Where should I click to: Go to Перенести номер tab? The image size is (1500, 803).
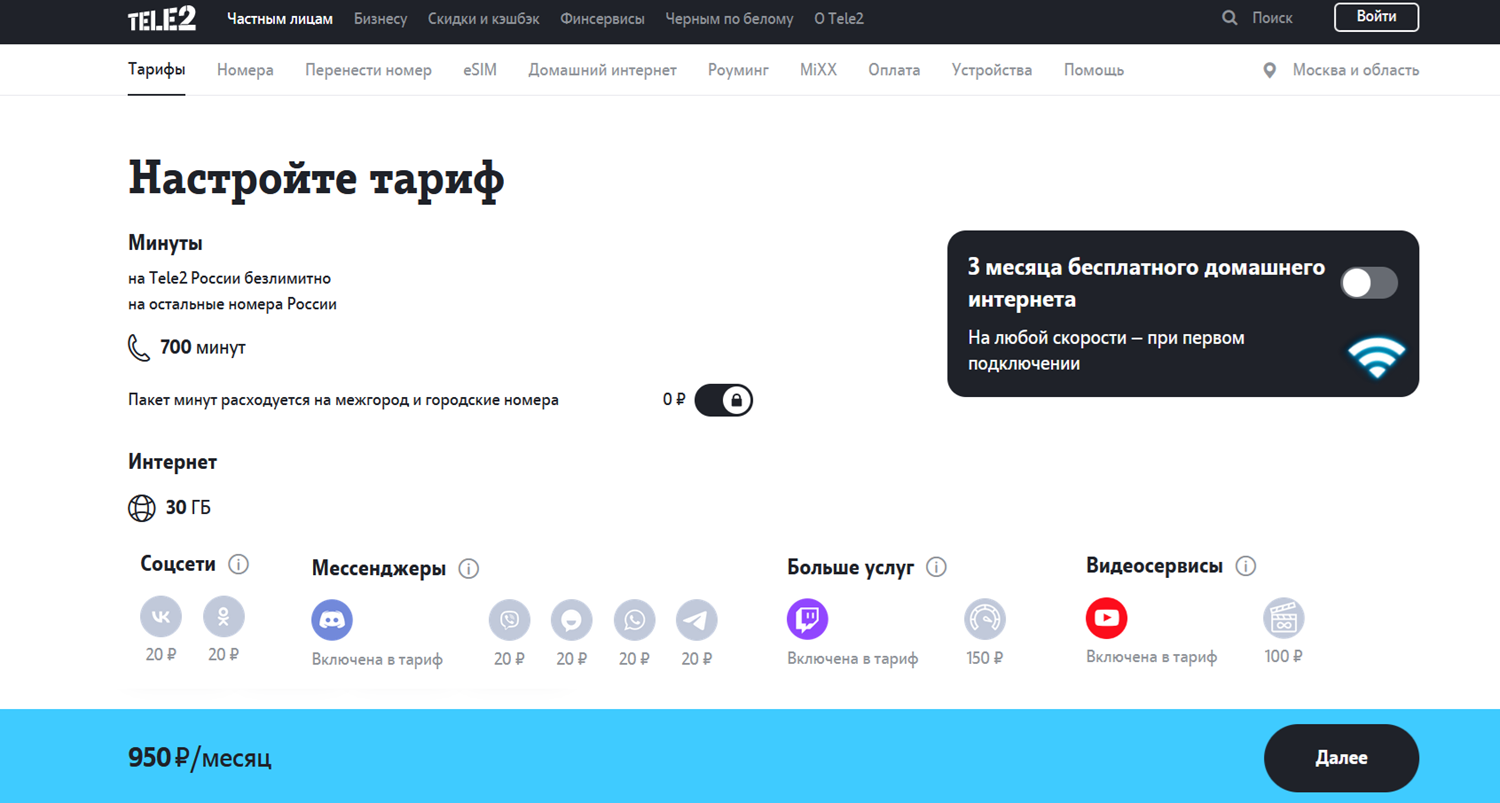(369, 70)
